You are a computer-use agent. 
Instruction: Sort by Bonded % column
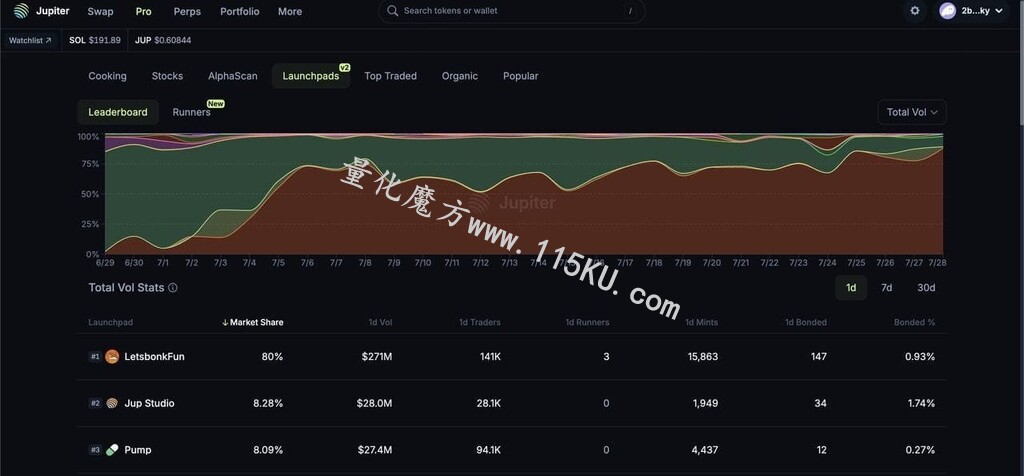[914, 323]
